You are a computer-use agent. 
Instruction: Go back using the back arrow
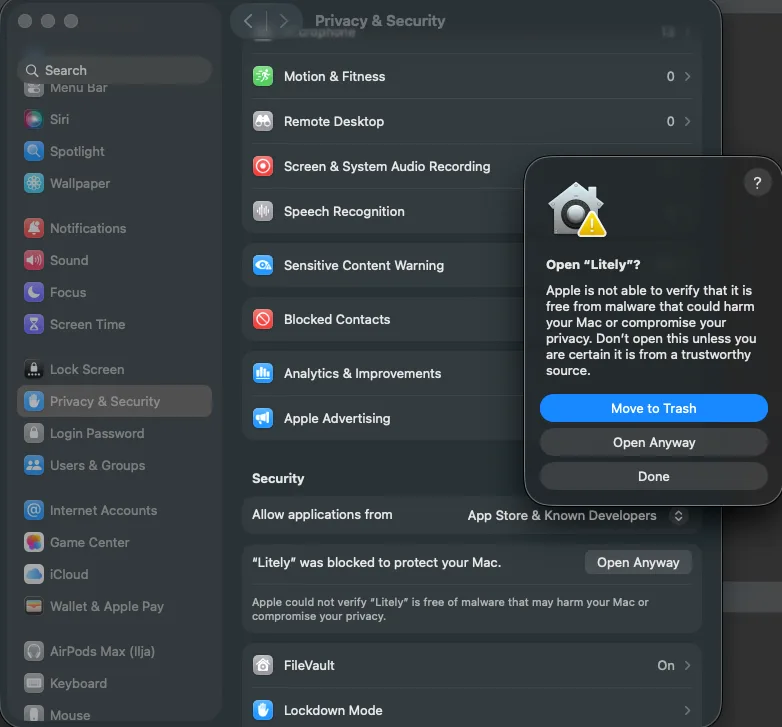(x=248, y=21)
